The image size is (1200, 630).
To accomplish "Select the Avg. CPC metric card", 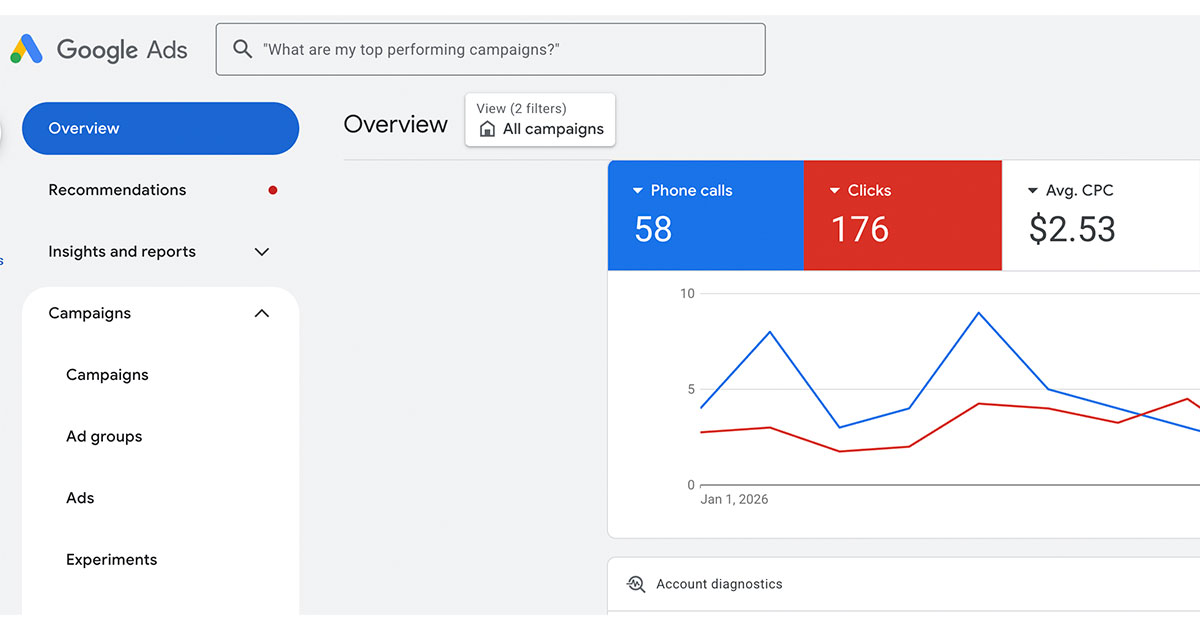I will click(x=1100, y=215).
